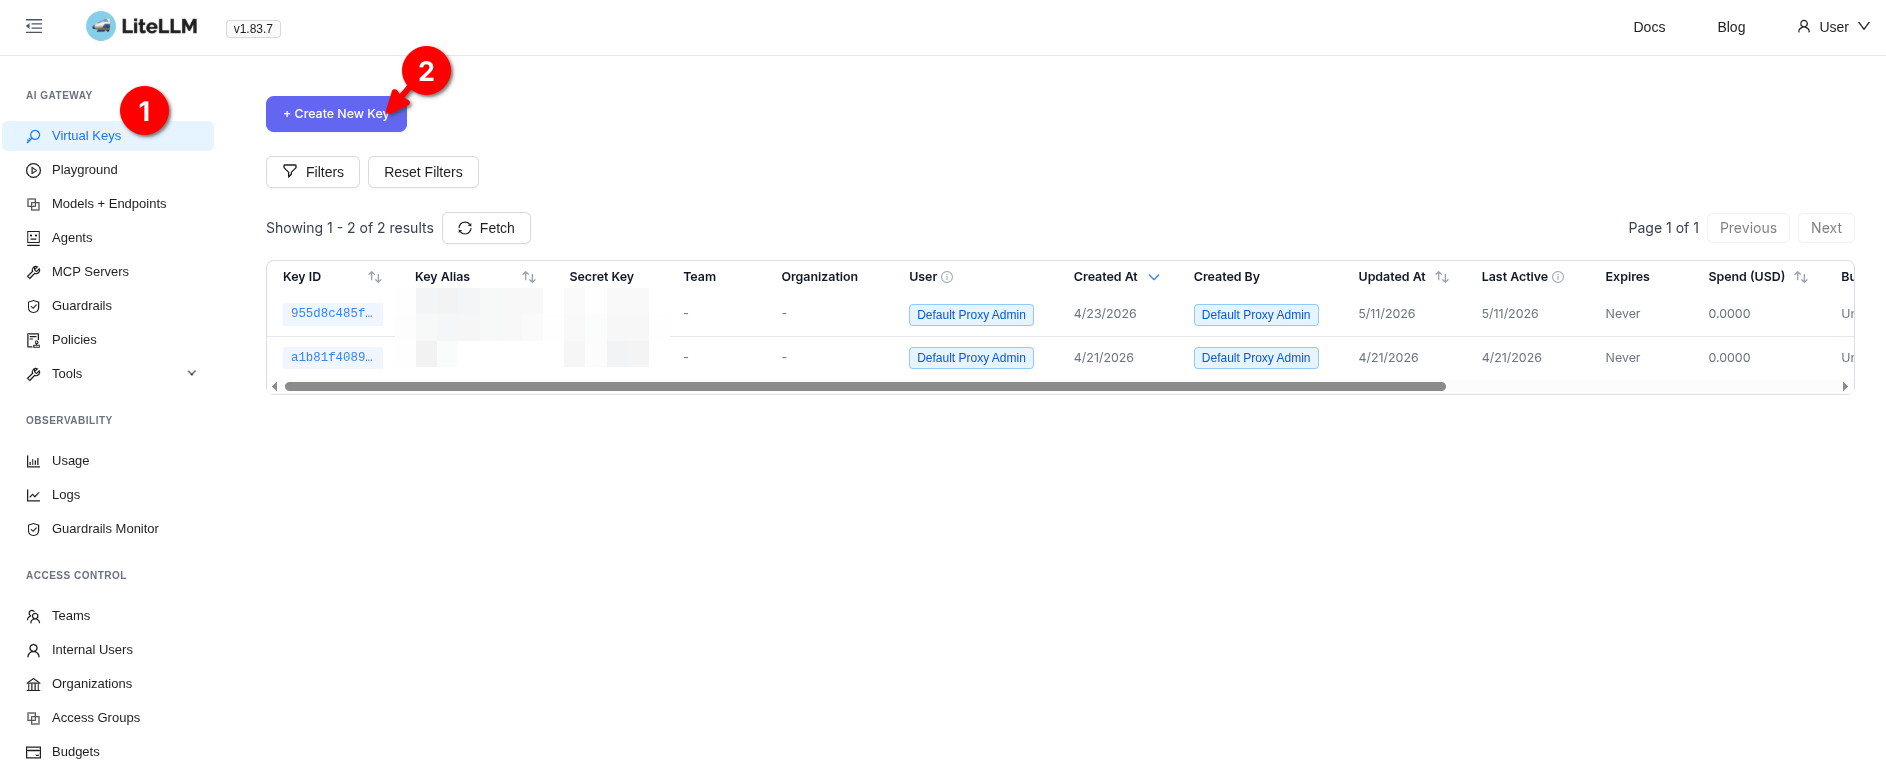Open key ID 955d8c485f link

(332, 314)
